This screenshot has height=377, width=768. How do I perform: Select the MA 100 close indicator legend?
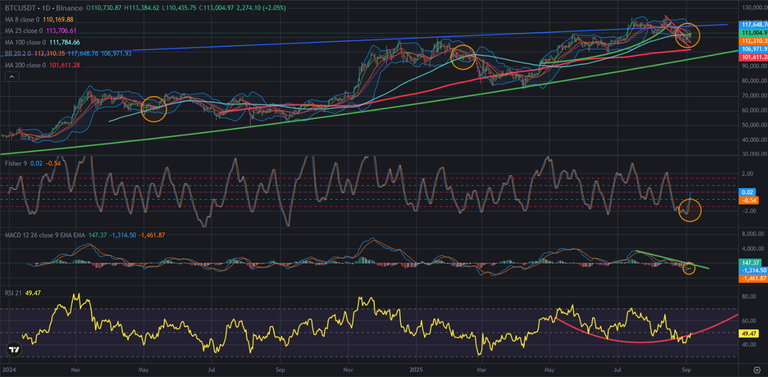coord(24,42)
